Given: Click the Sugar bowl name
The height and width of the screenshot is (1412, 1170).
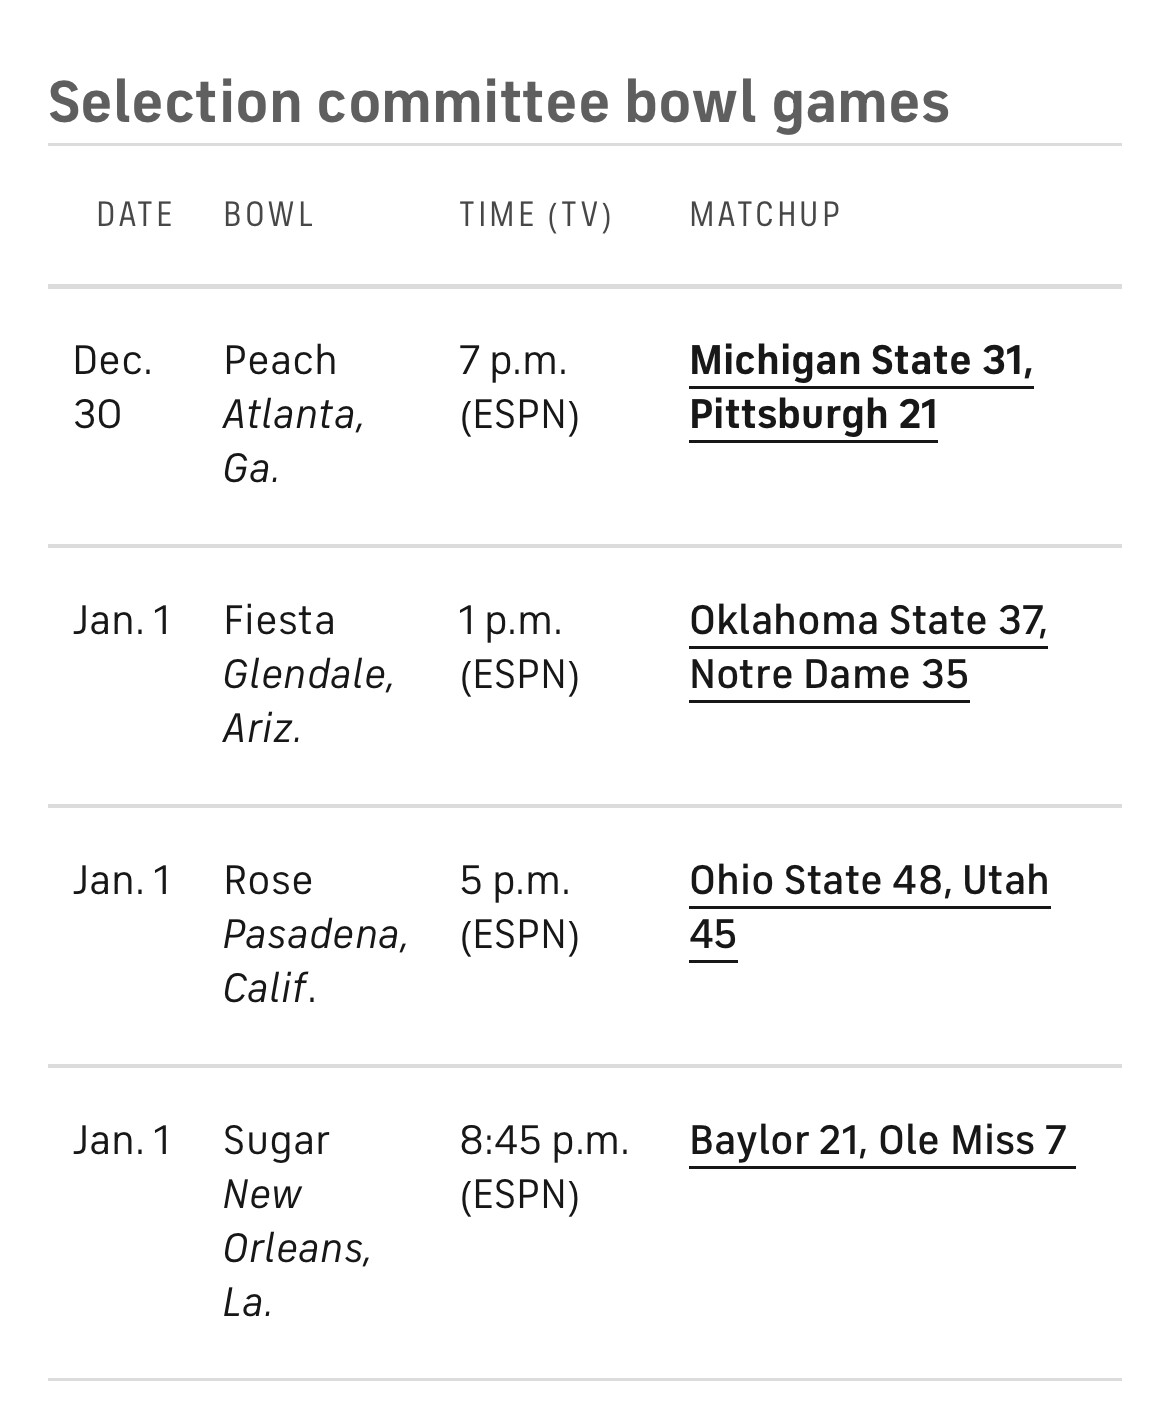Looking at the screenshot, I should click(276, 1141).
